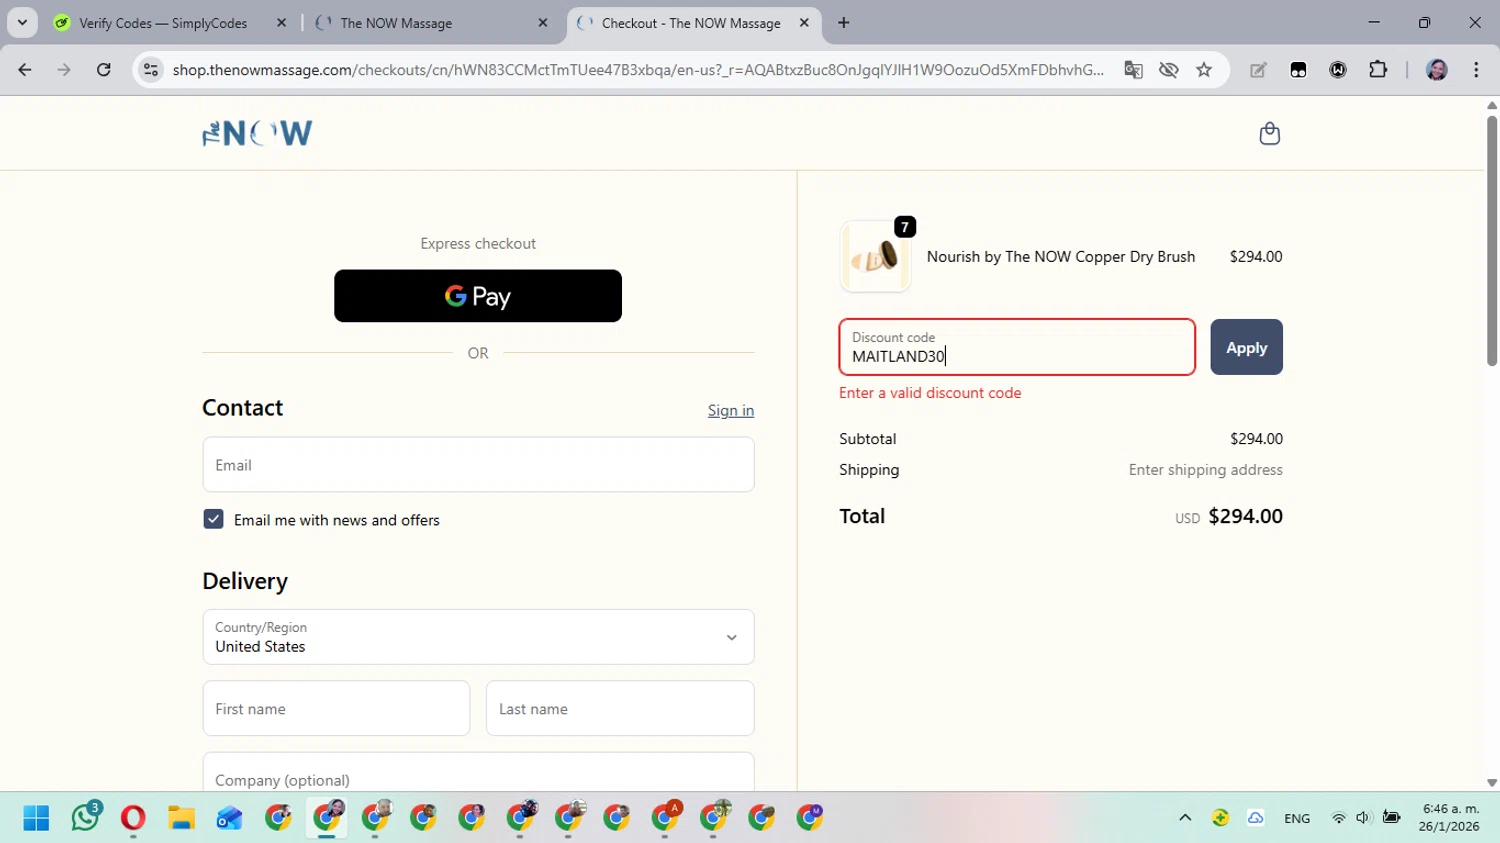Open the circled W extension icon
Screen dimensions: 1500x843
(x=1338, y=70)
